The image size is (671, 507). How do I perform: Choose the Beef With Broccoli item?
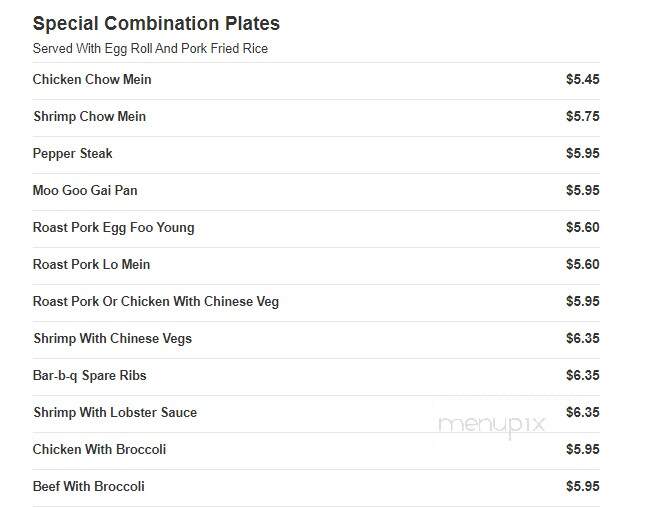[89, 486]
